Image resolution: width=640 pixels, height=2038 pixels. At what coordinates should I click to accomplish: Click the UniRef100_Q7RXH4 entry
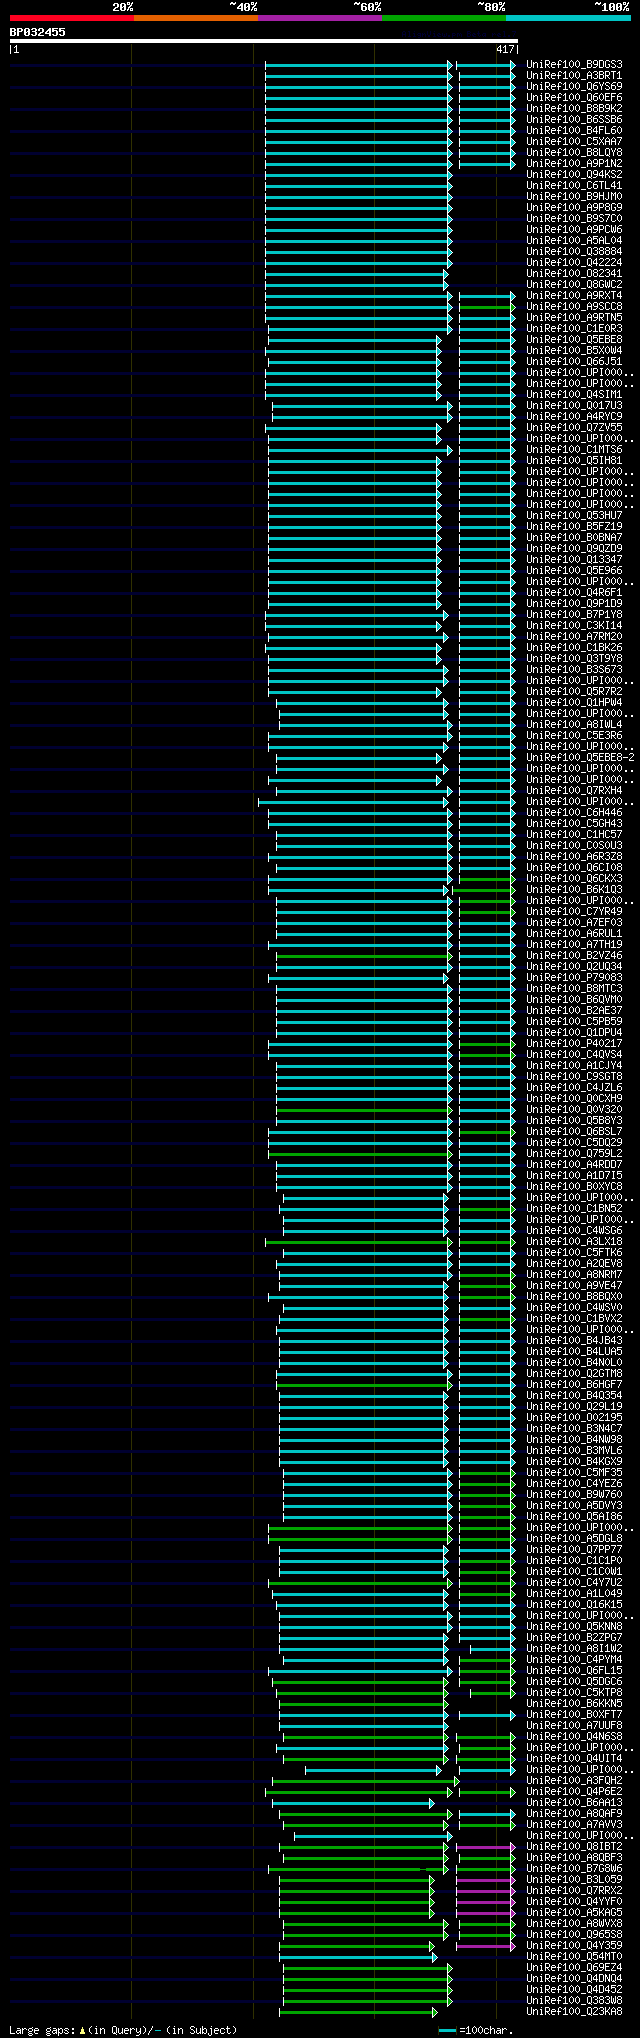click(x=574, y=790)
